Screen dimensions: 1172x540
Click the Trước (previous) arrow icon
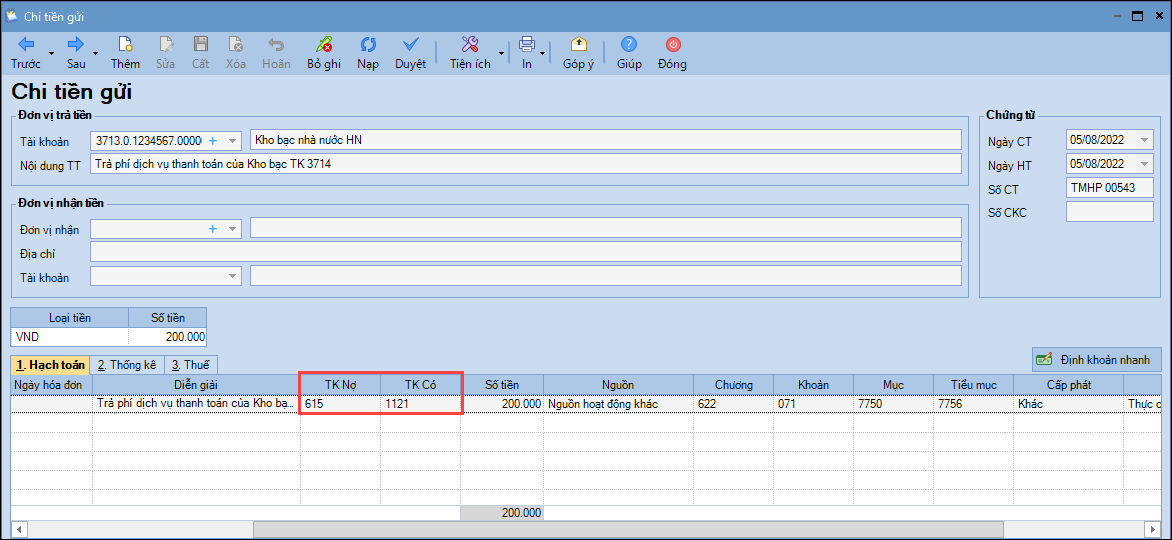pyautogui.click(x=26, y=45)
